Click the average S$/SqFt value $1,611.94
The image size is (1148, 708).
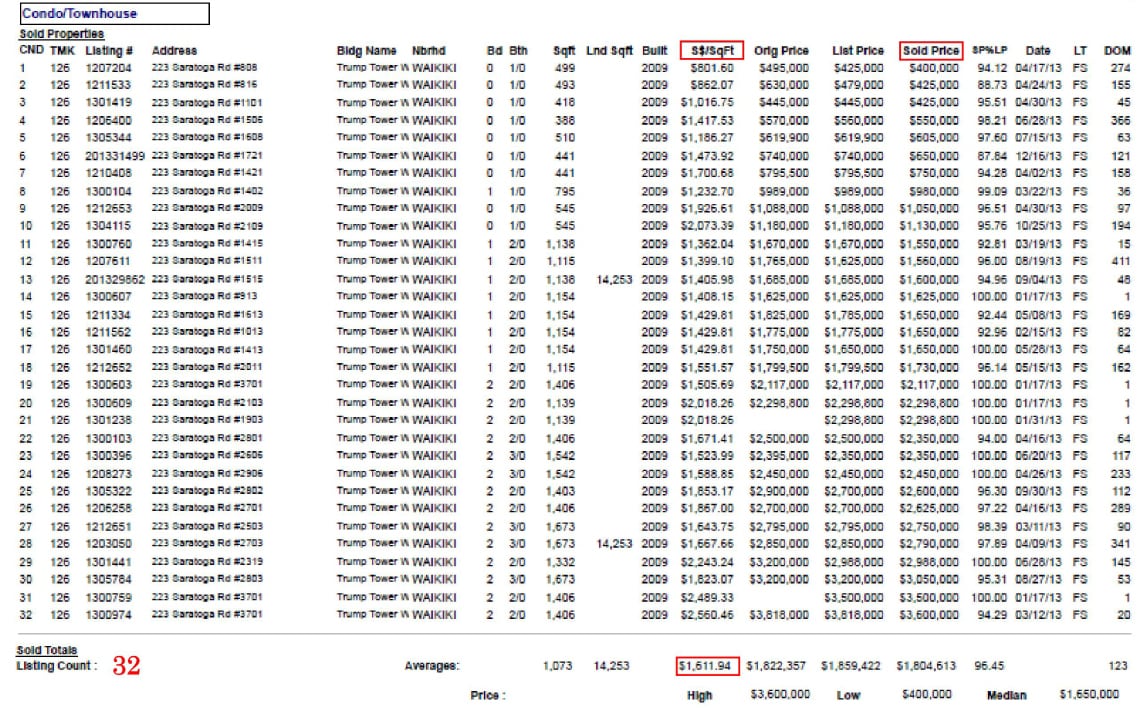click(x=707, y=666)
